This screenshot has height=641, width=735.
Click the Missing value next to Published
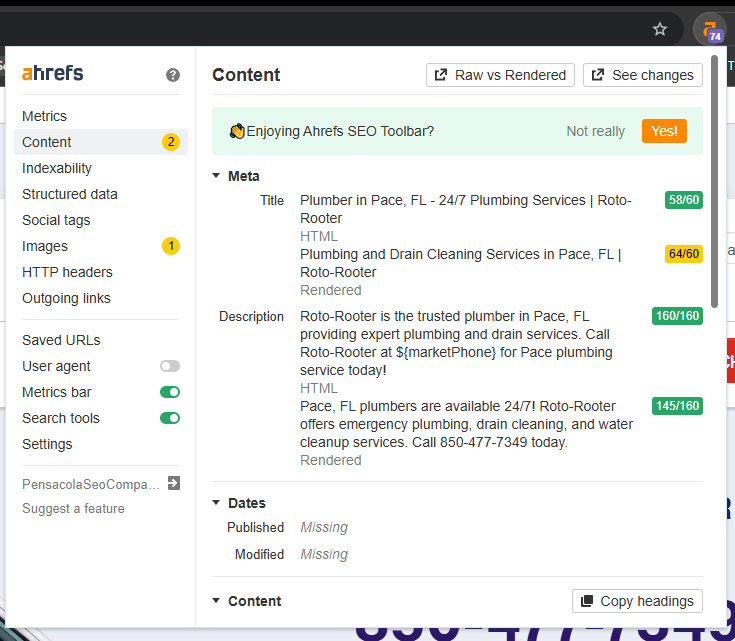coord(324,527)
